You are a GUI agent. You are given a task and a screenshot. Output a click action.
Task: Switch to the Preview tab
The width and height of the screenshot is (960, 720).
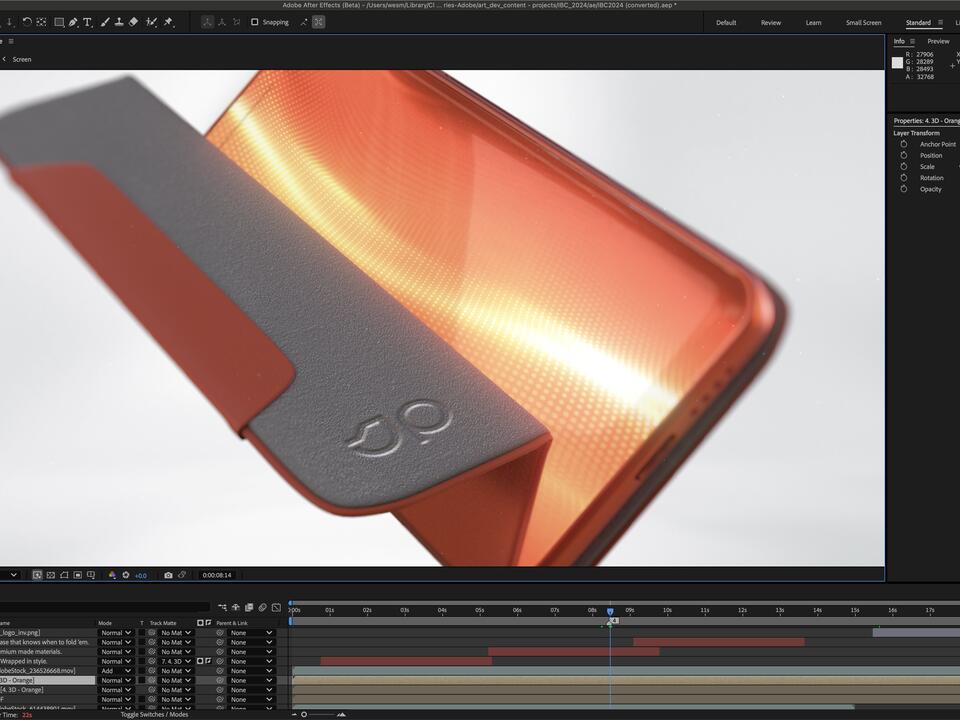(938, 41)
